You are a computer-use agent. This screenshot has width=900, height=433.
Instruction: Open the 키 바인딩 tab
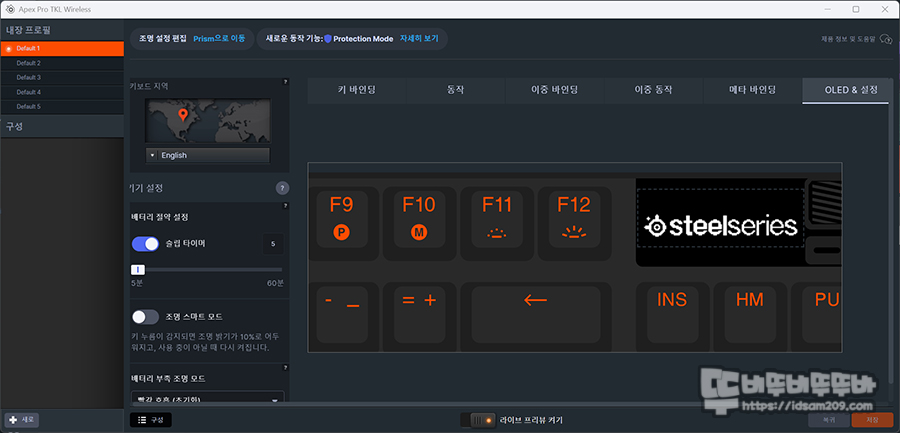point(356,90)
